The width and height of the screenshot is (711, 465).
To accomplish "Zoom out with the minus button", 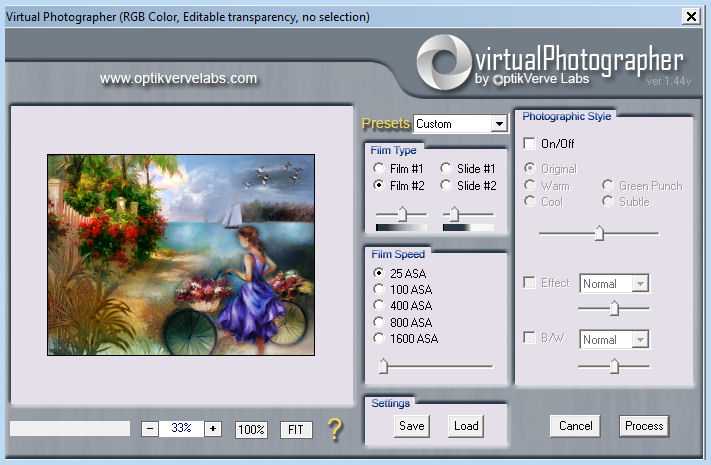I will click(x=150, y=428).
